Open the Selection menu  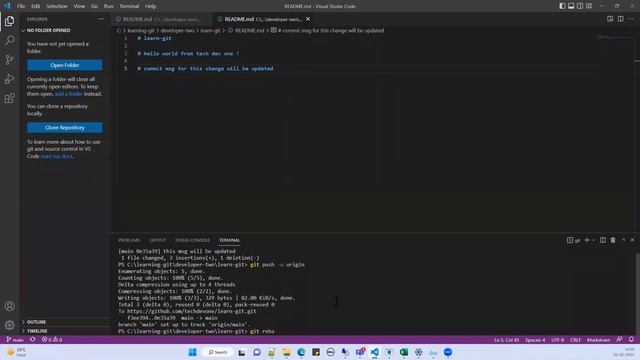point(57,6)
